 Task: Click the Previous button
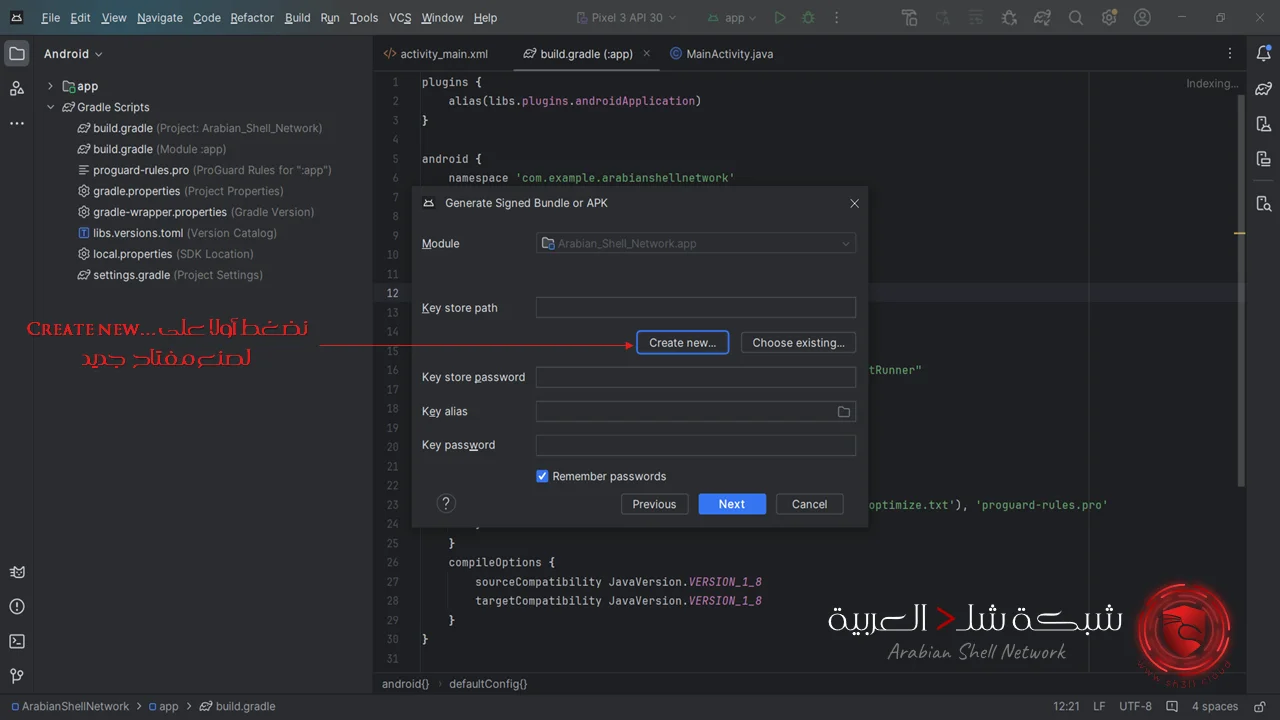click(654, 504)
